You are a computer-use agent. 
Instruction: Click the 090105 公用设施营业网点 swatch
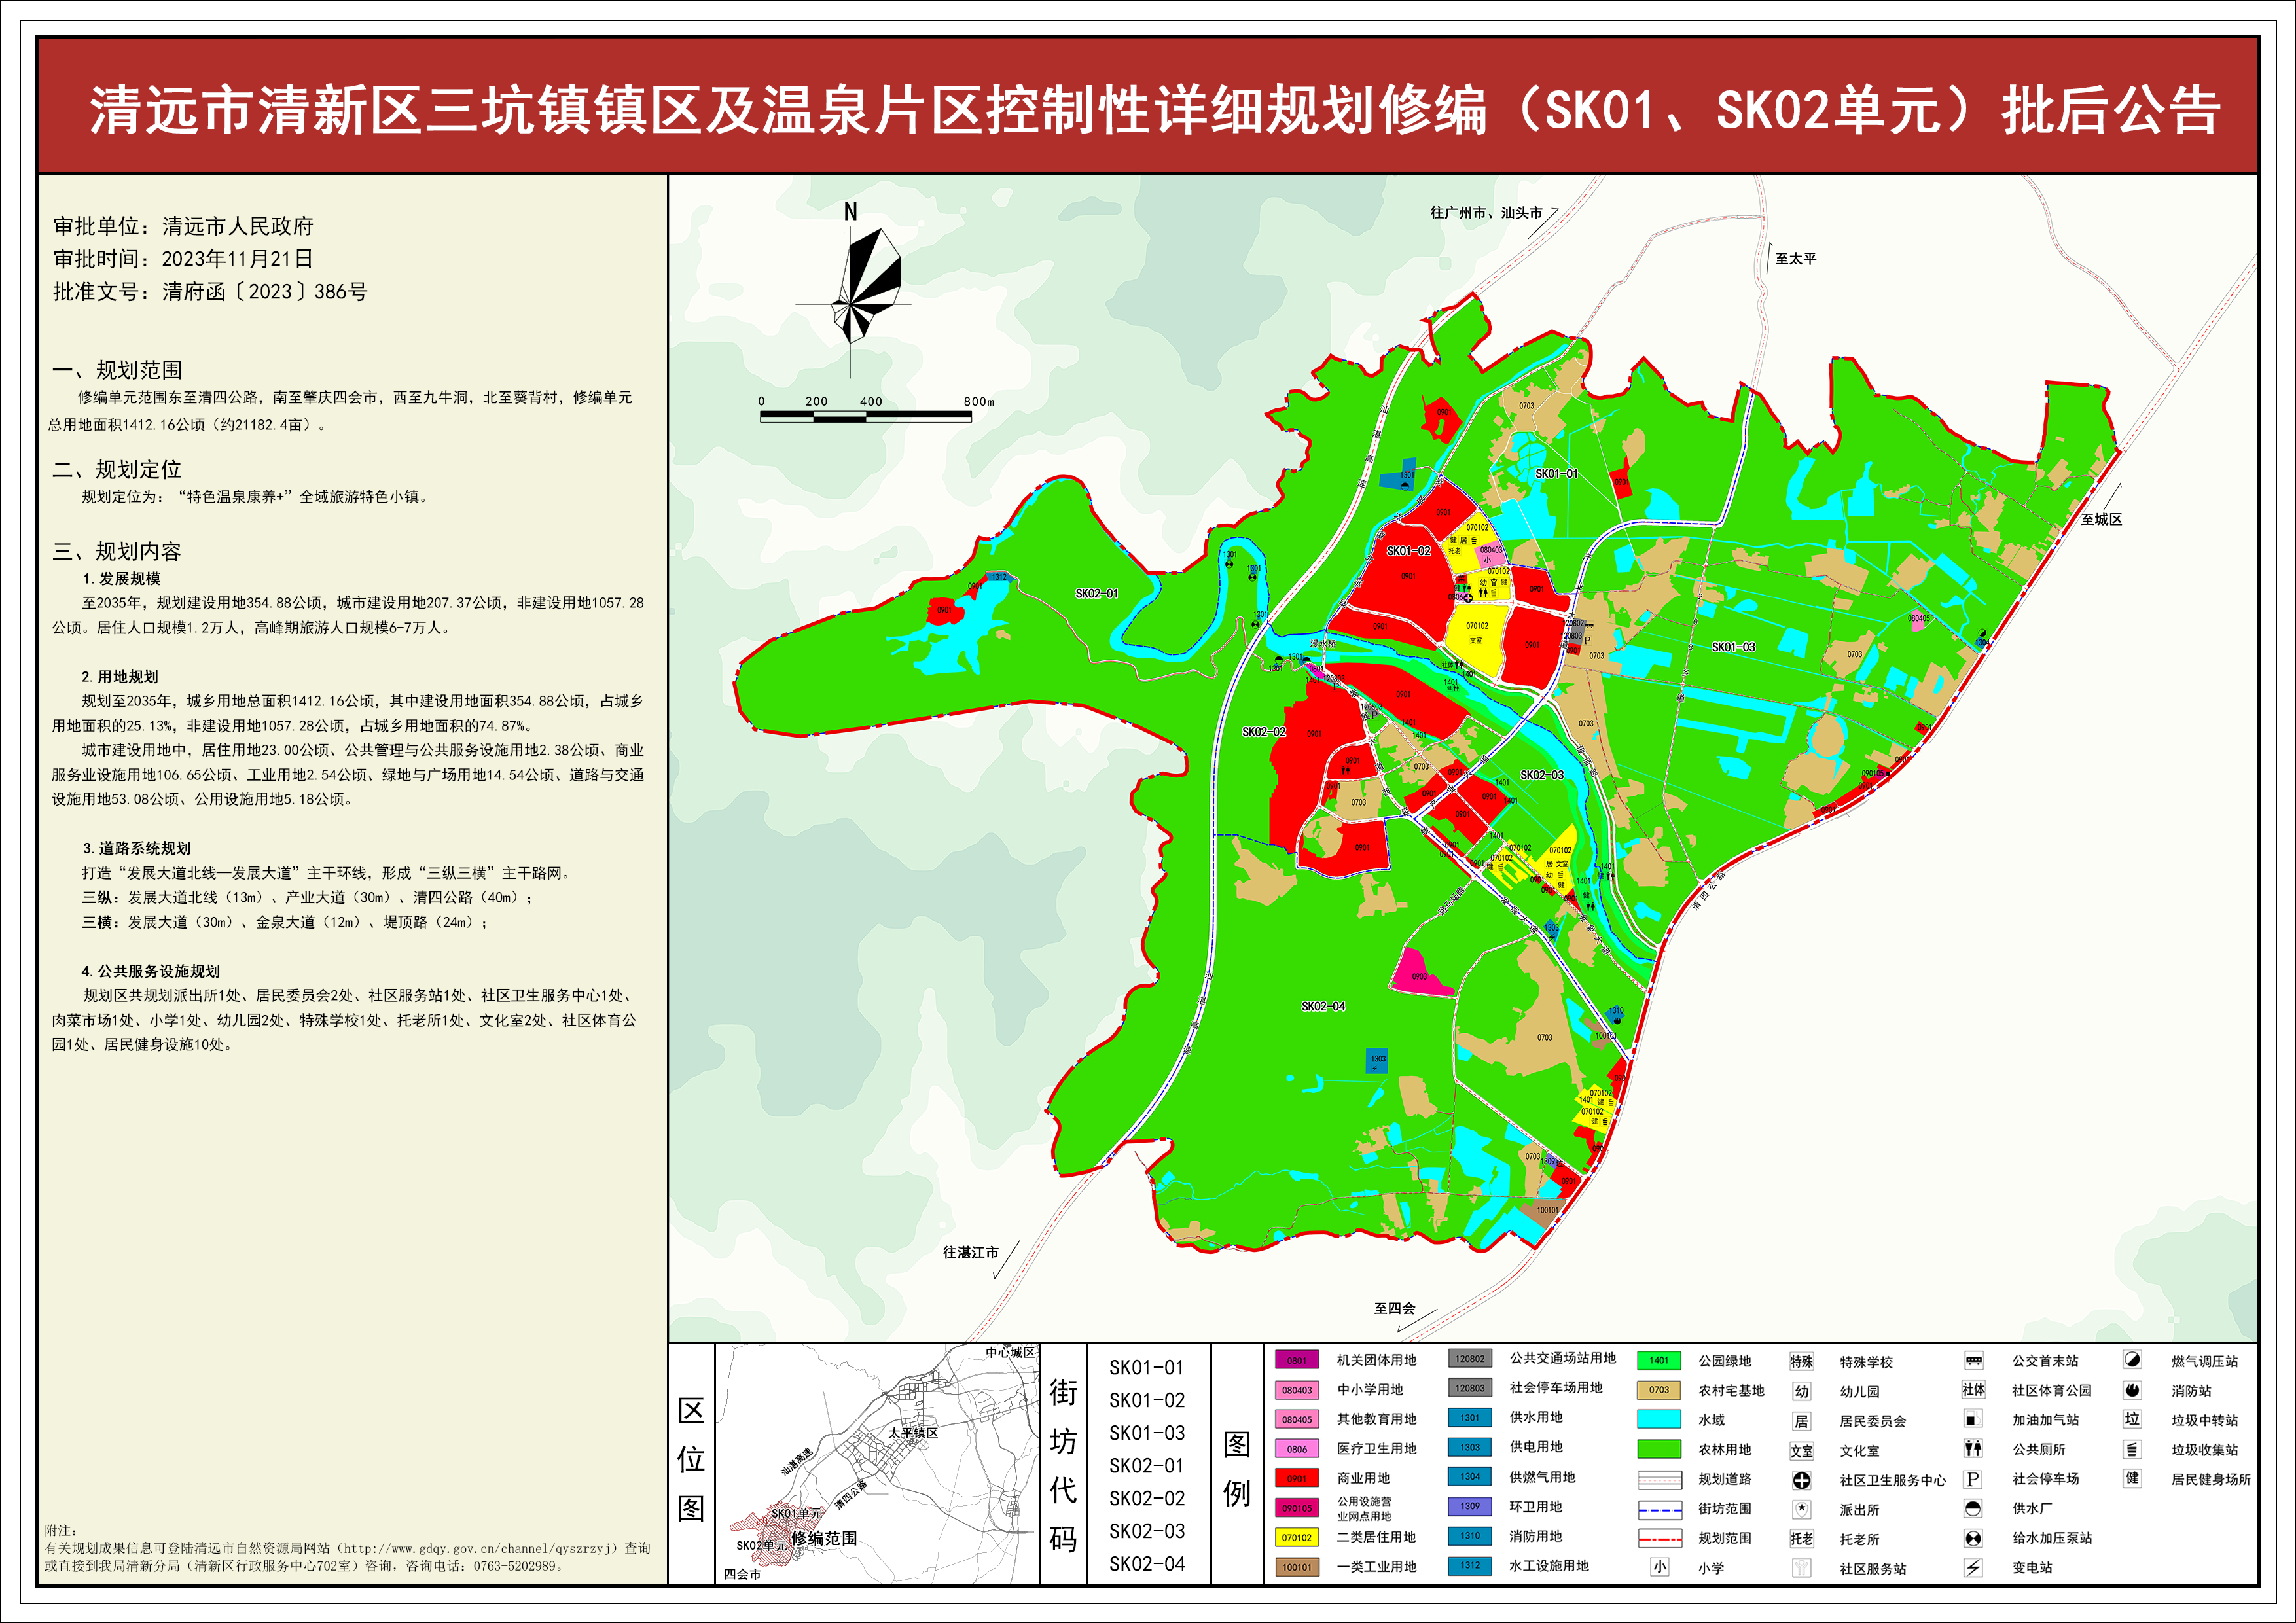coord(1297,1508)
